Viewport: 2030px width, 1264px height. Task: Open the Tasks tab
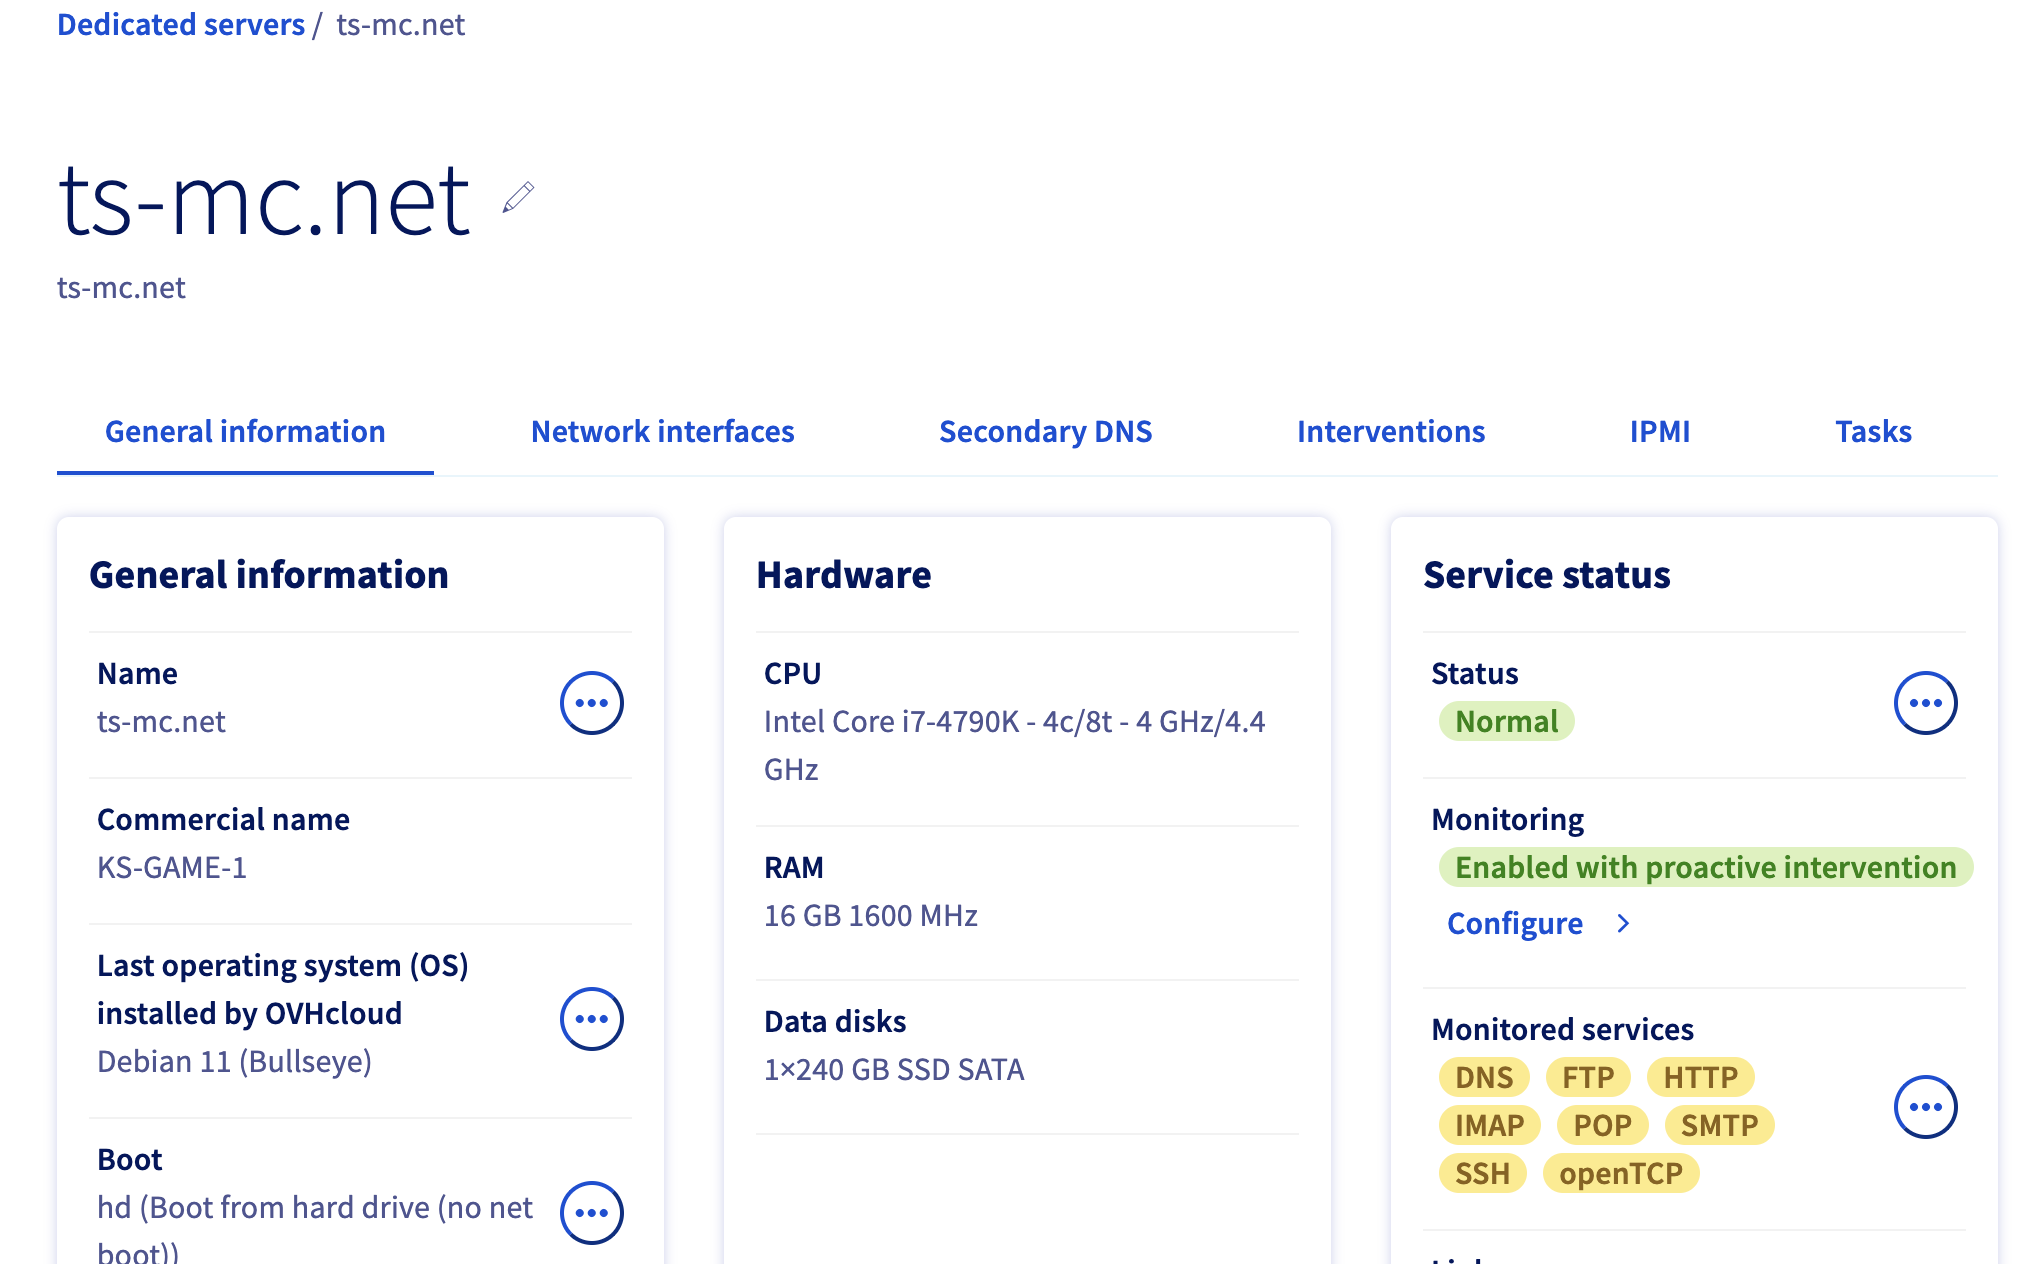tap(1873, 431)
